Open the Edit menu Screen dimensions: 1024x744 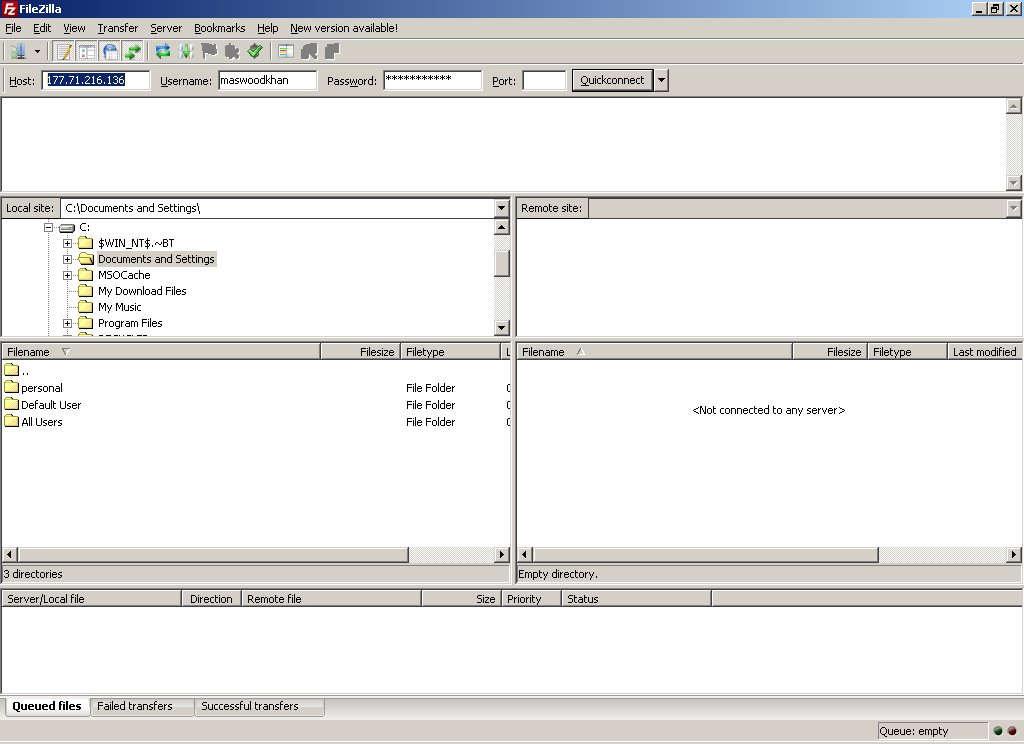tap(42, 28)
